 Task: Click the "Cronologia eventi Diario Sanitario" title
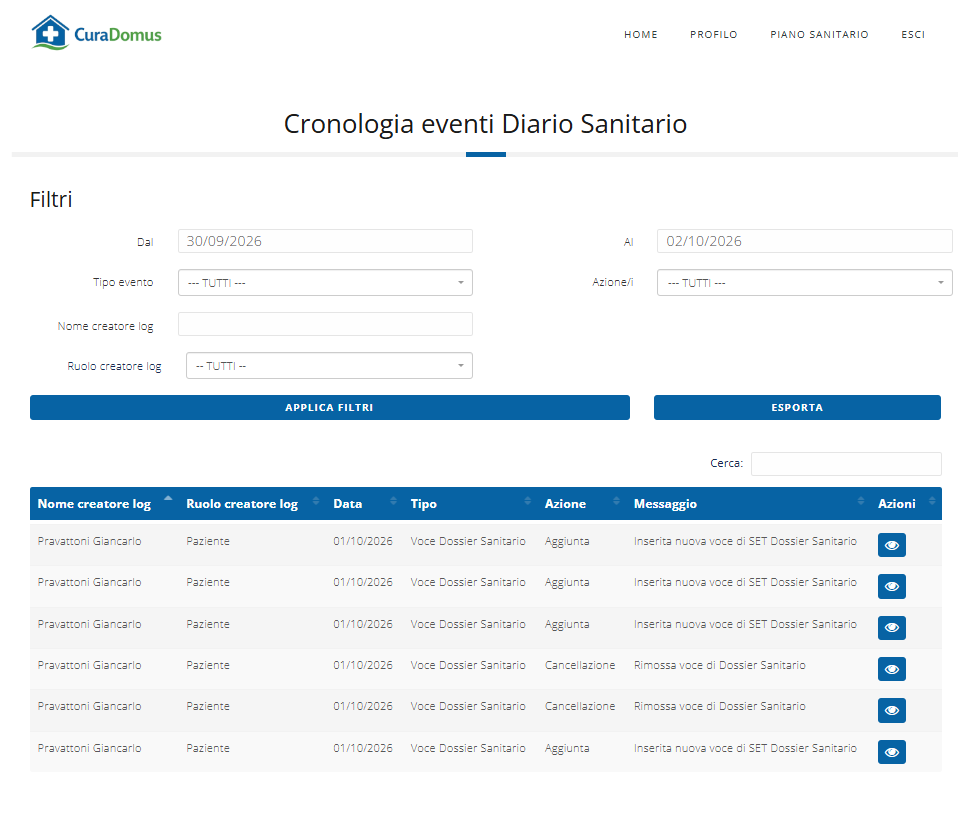click(486, 124)
